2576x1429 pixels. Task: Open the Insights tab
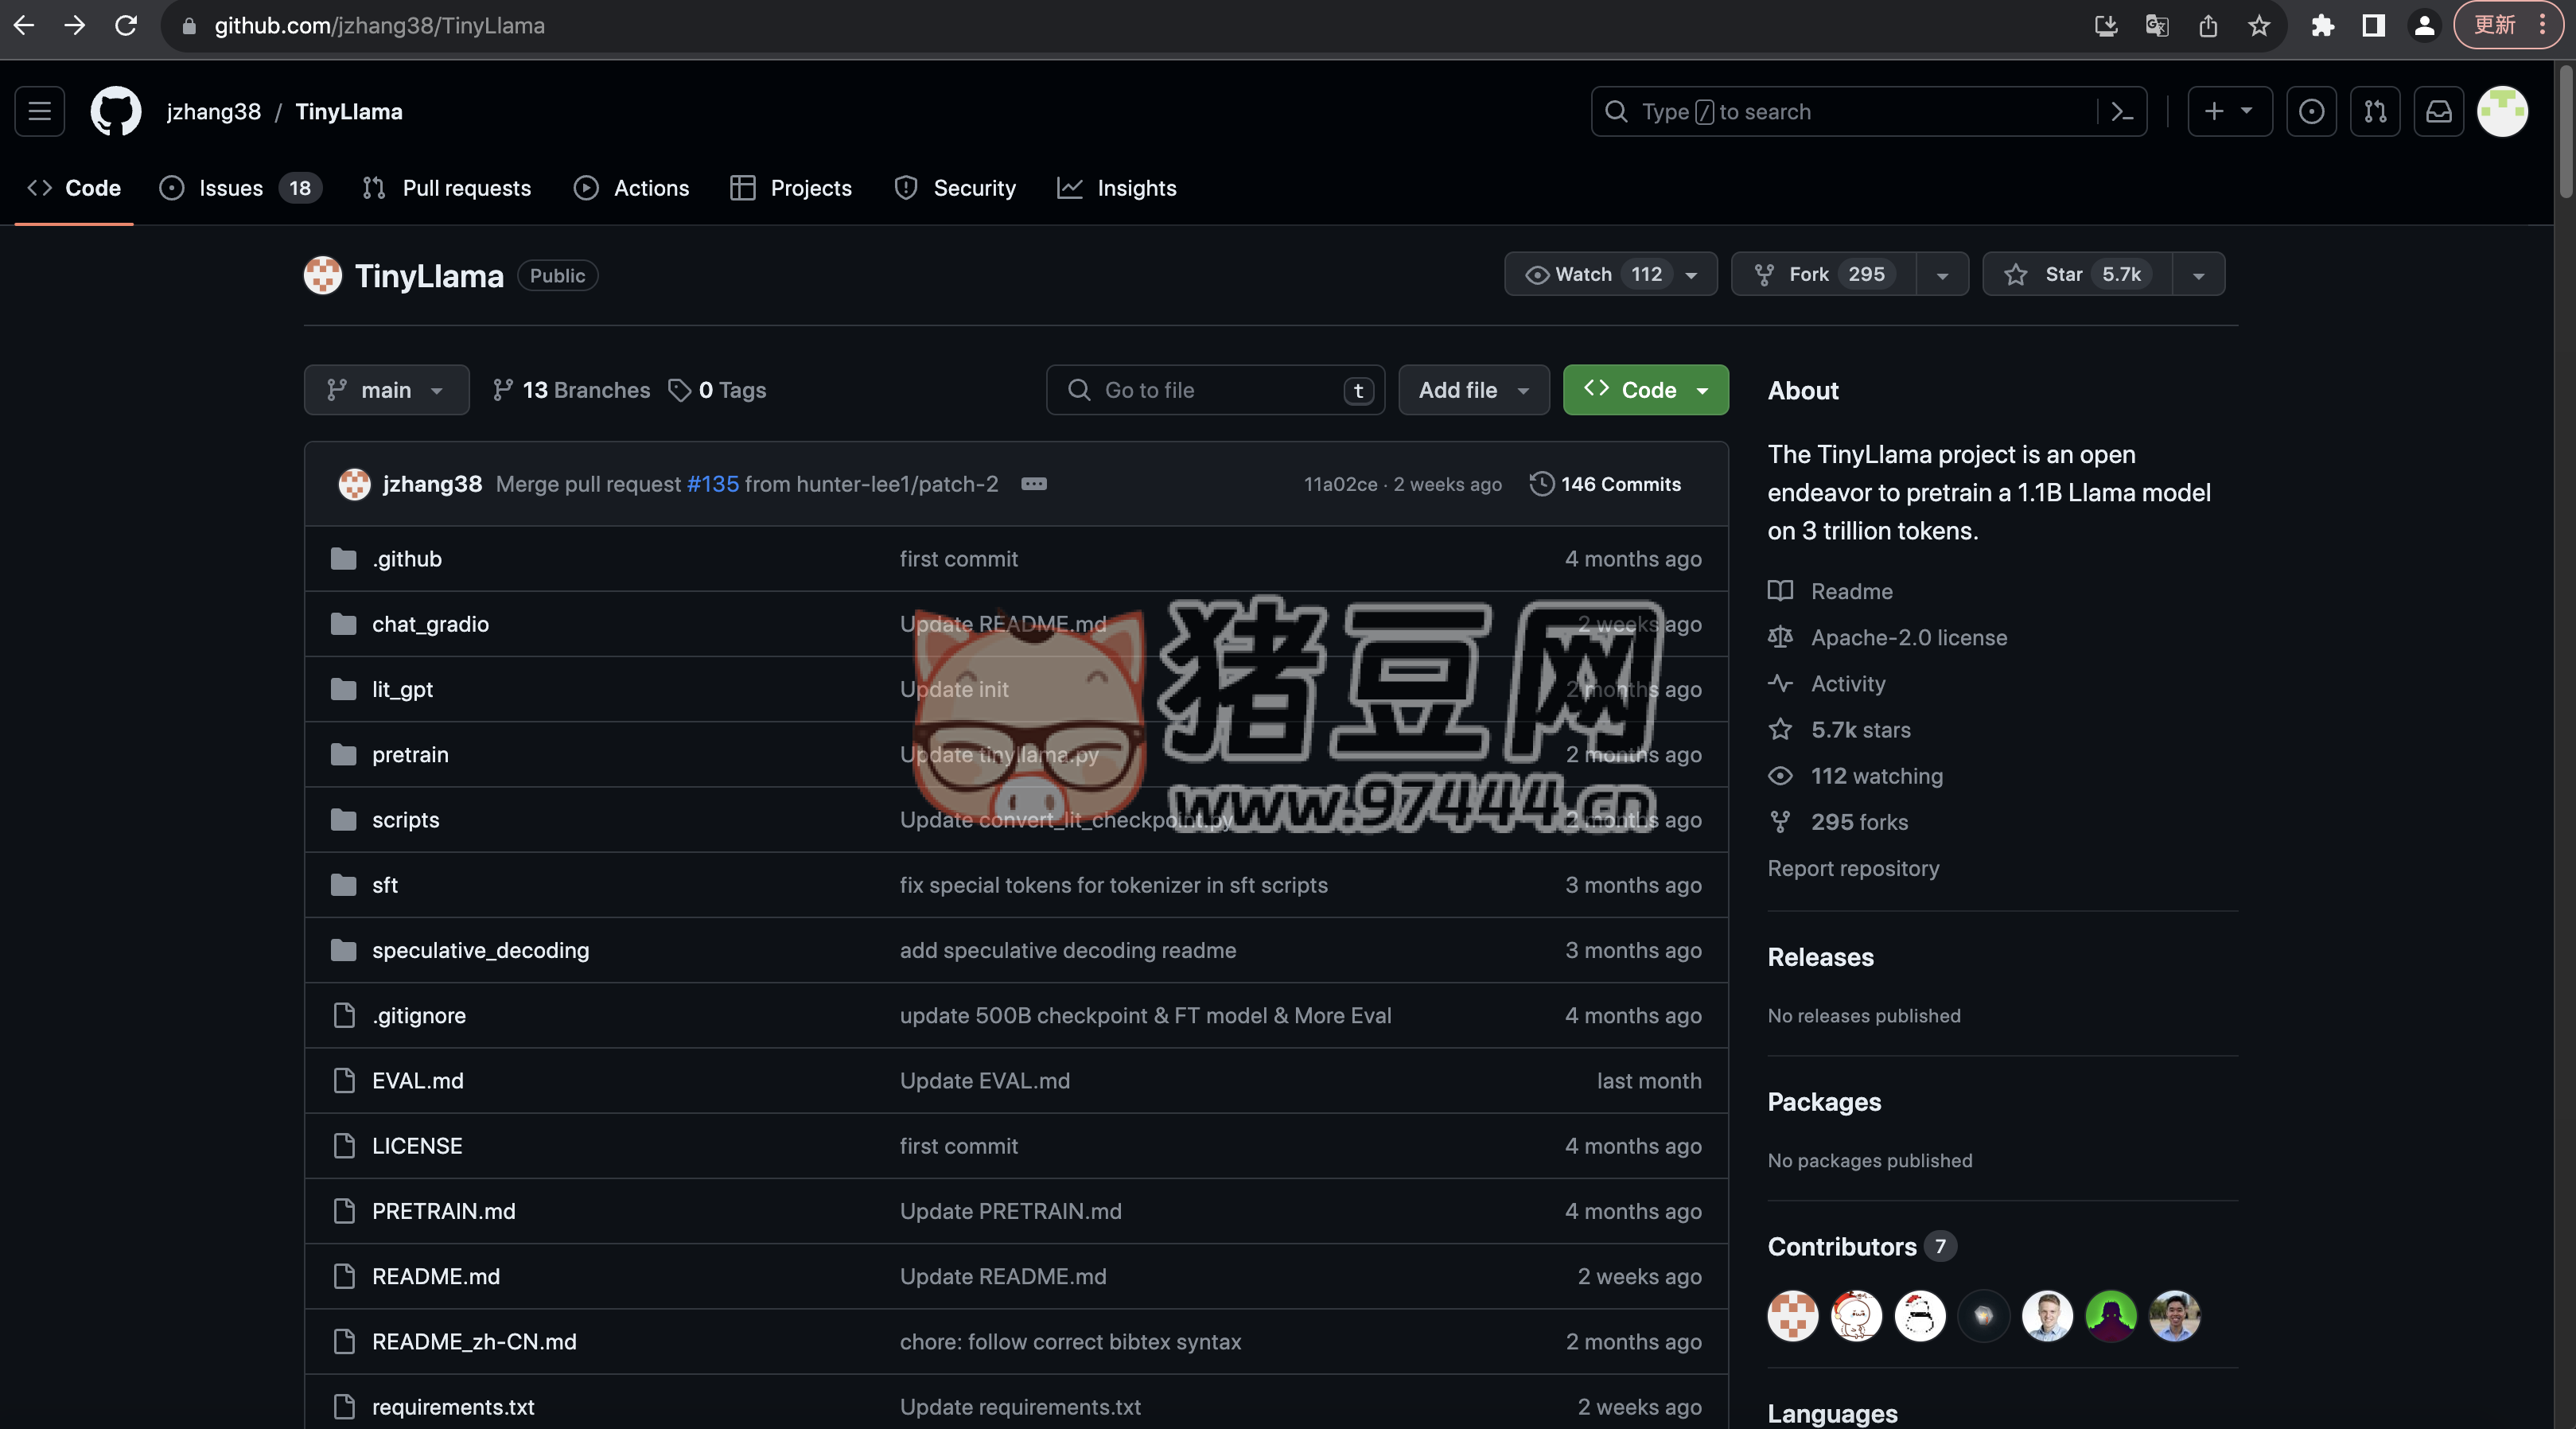click(x=1117, y=188)
